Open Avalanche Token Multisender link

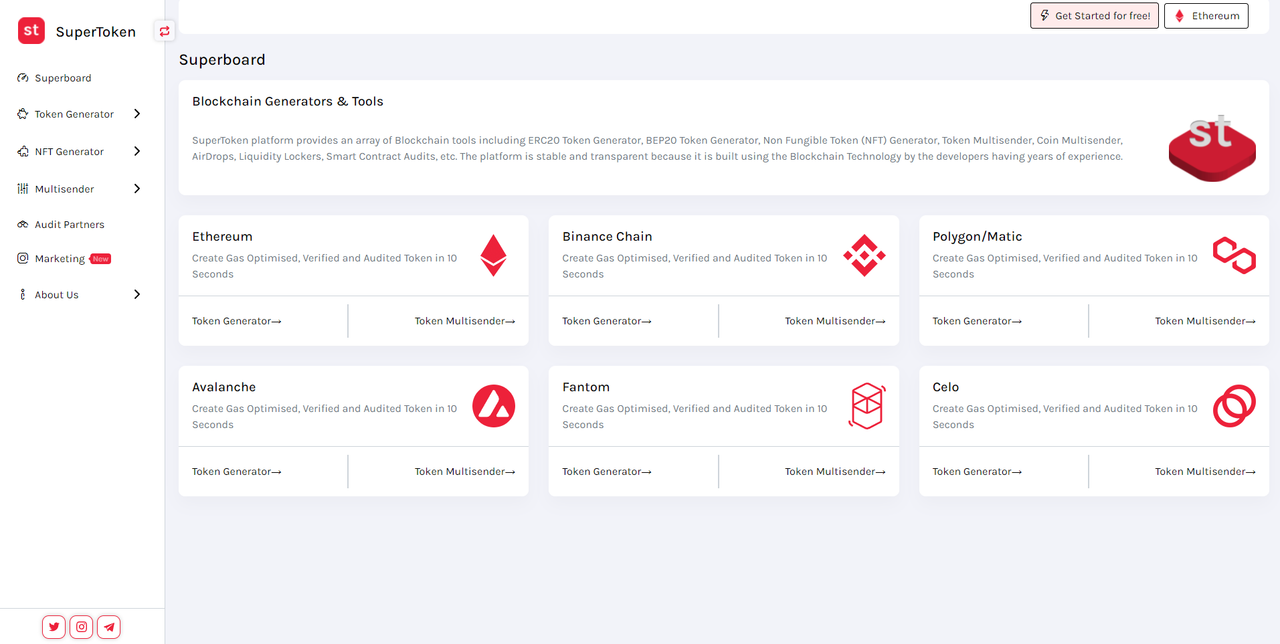coord(465,471)
